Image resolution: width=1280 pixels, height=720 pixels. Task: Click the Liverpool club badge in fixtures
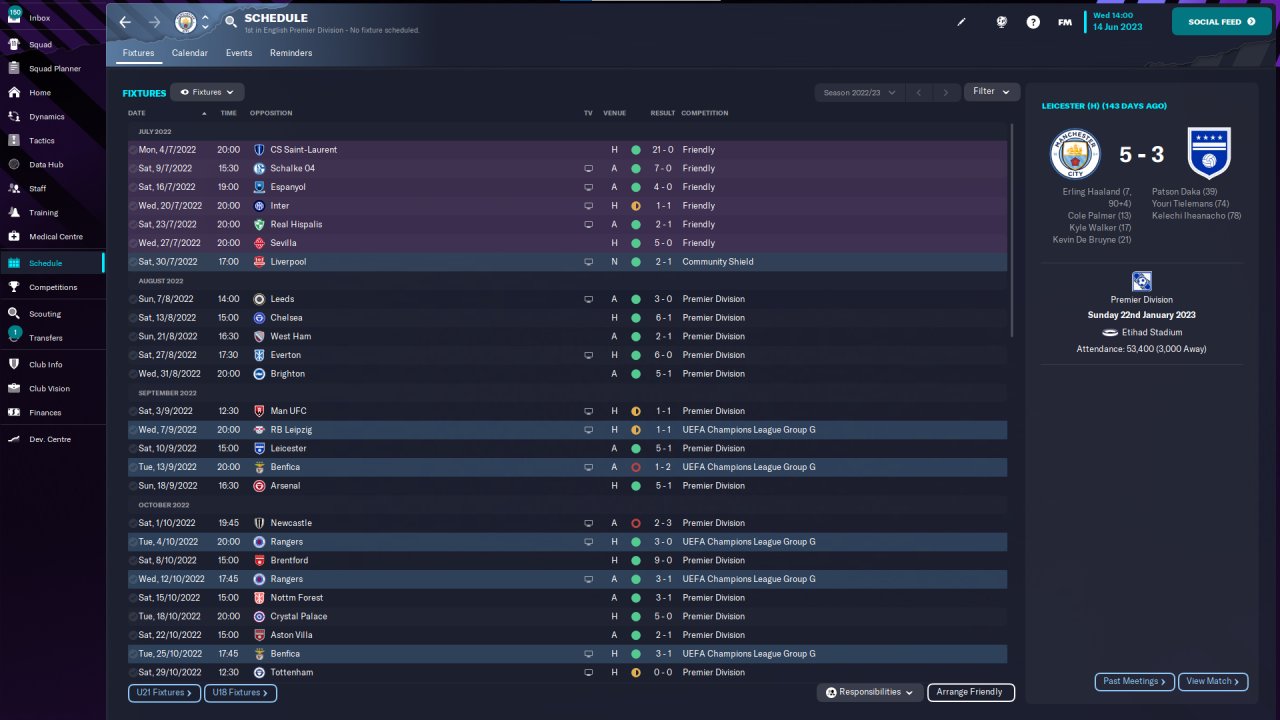pos(259,262)
